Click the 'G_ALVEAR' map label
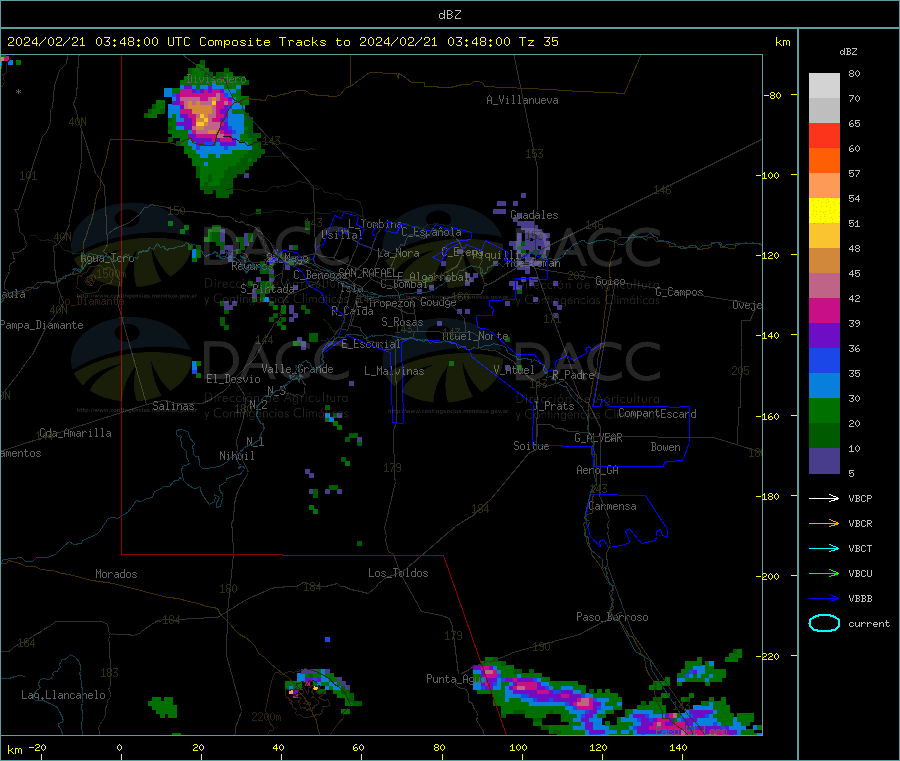The height and width of the screenshot is (761, 900). pyautogui.click(x=598, y=438)
